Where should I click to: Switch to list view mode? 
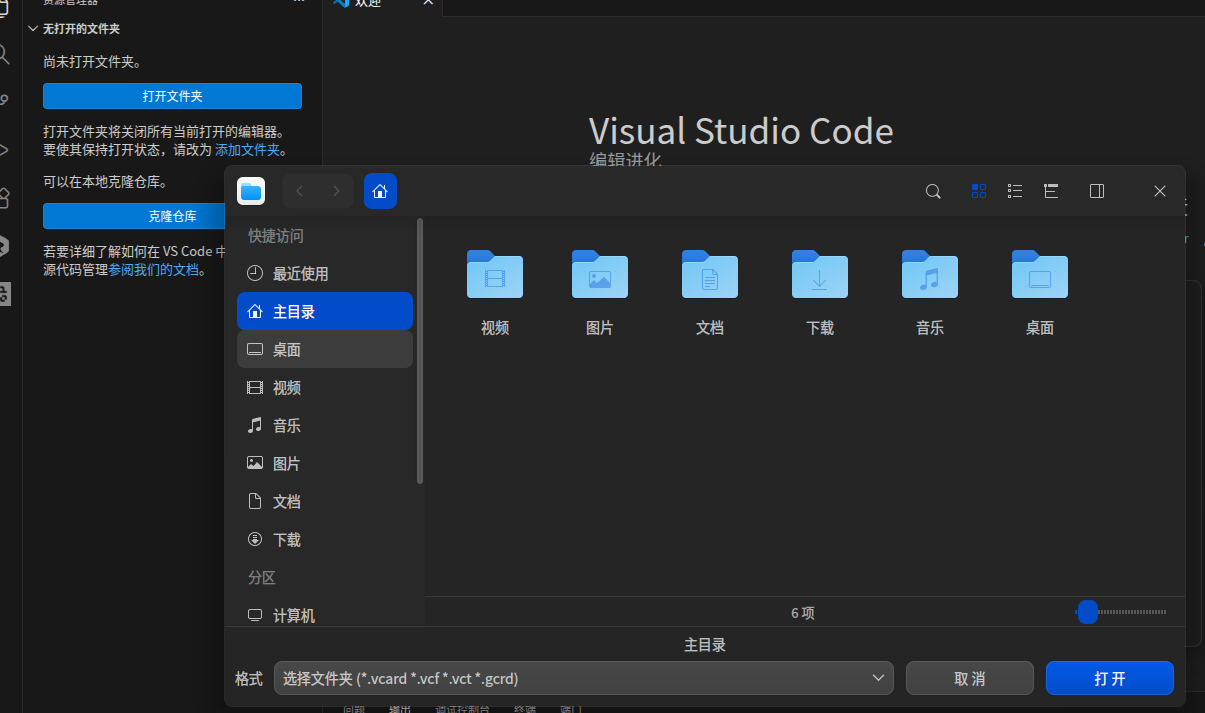[x=1015, y=191]
